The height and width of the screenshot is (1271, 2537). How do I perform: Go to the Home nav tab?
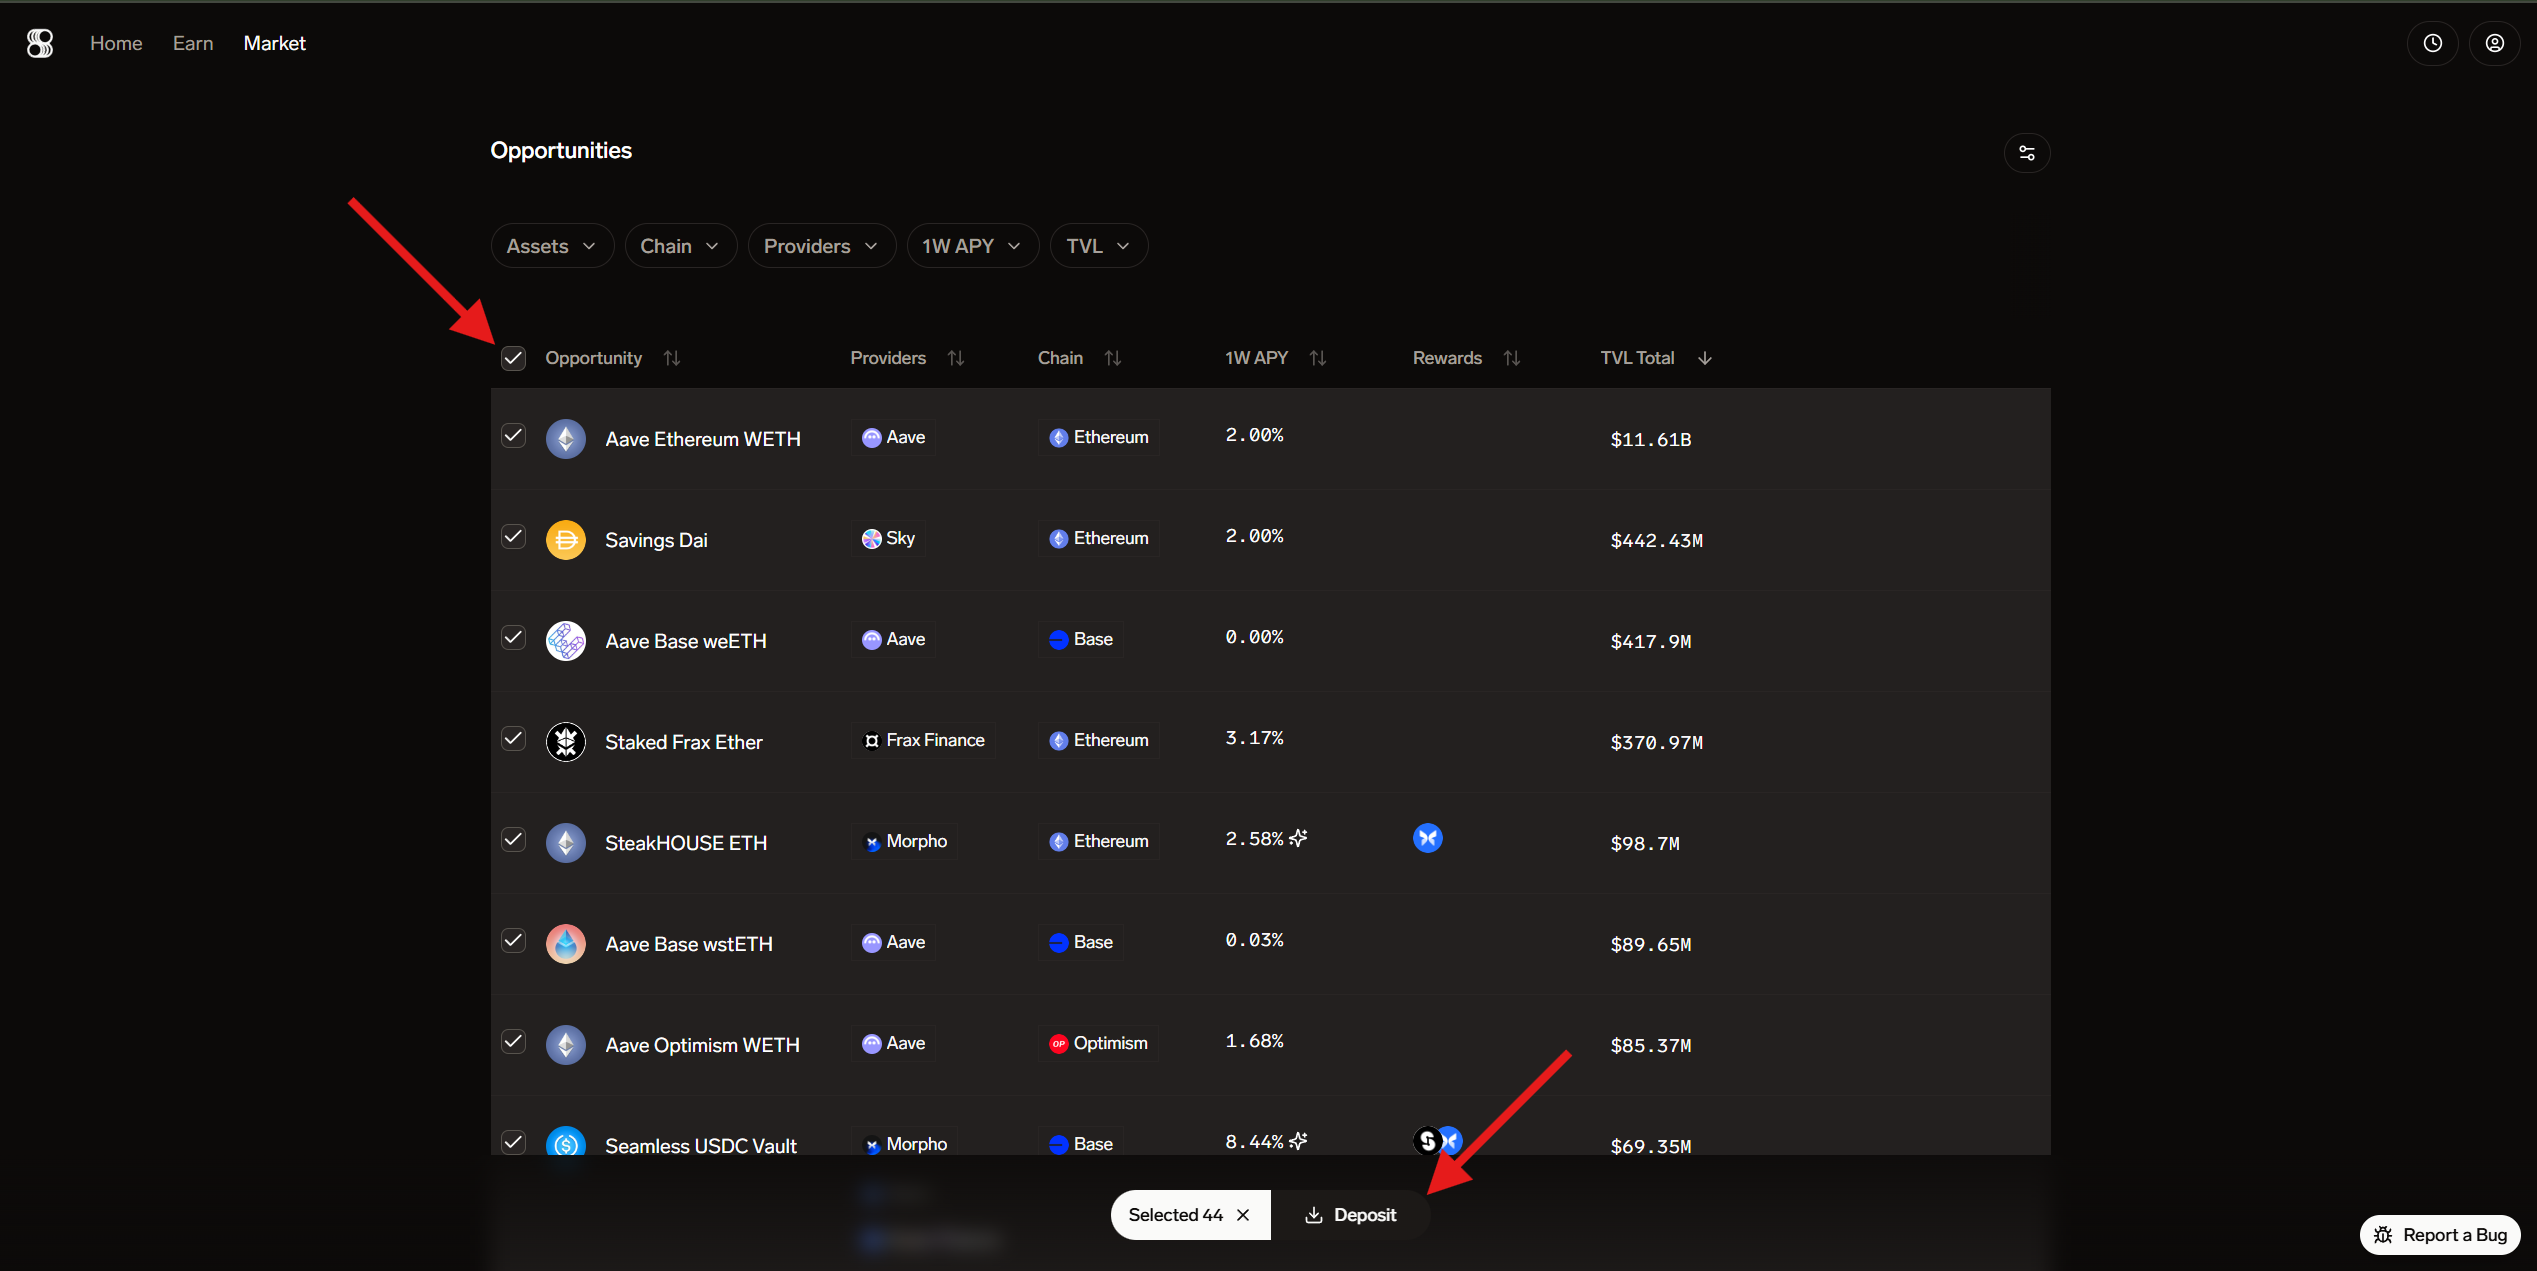pos(116,43)
